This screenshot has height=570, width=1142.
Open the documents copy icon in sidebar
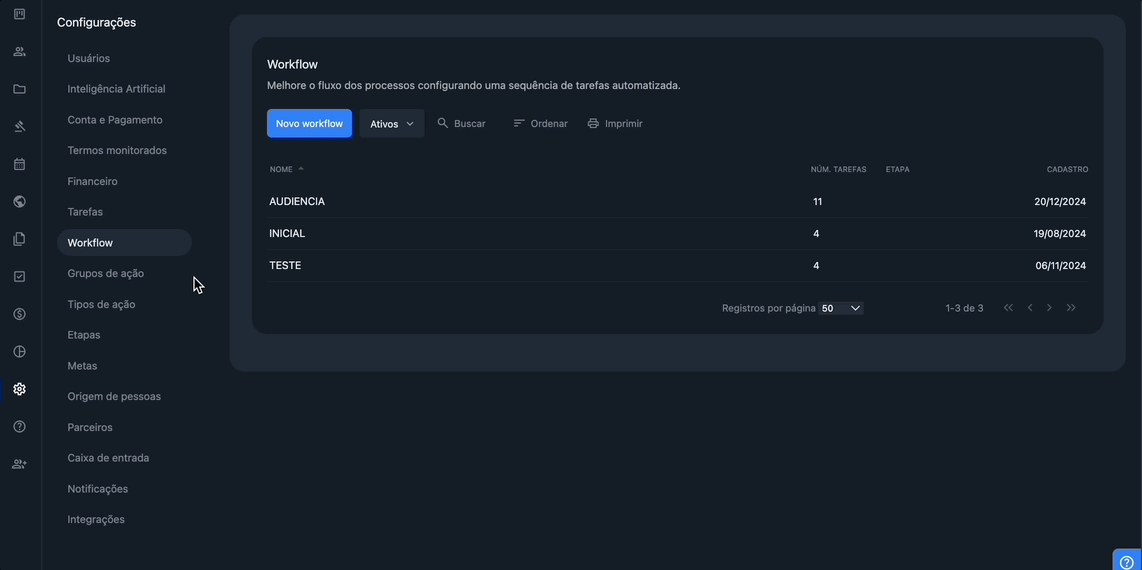[x=20, y=239]
